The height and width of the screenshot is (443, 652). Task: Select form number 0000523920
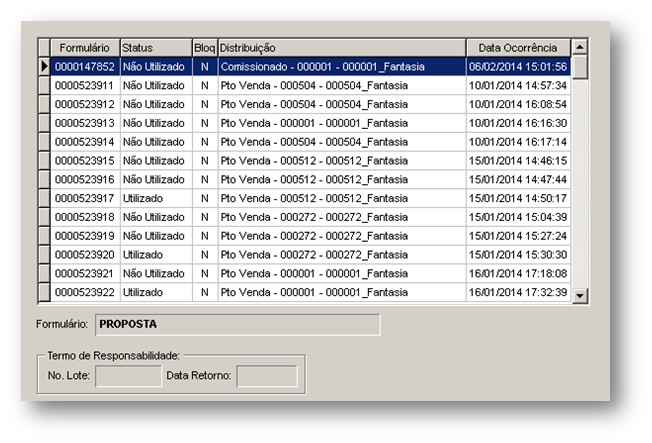pyautogui.click(x=85, y=255)
